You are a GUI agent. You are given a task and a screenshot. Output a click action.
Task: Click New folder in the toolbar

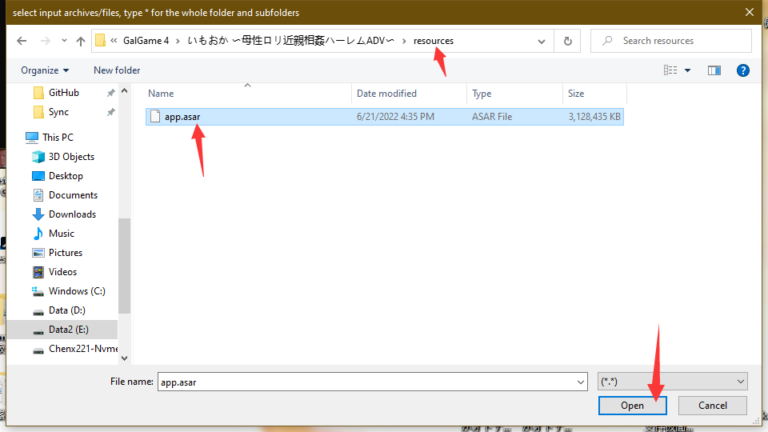tap(117, 70)
